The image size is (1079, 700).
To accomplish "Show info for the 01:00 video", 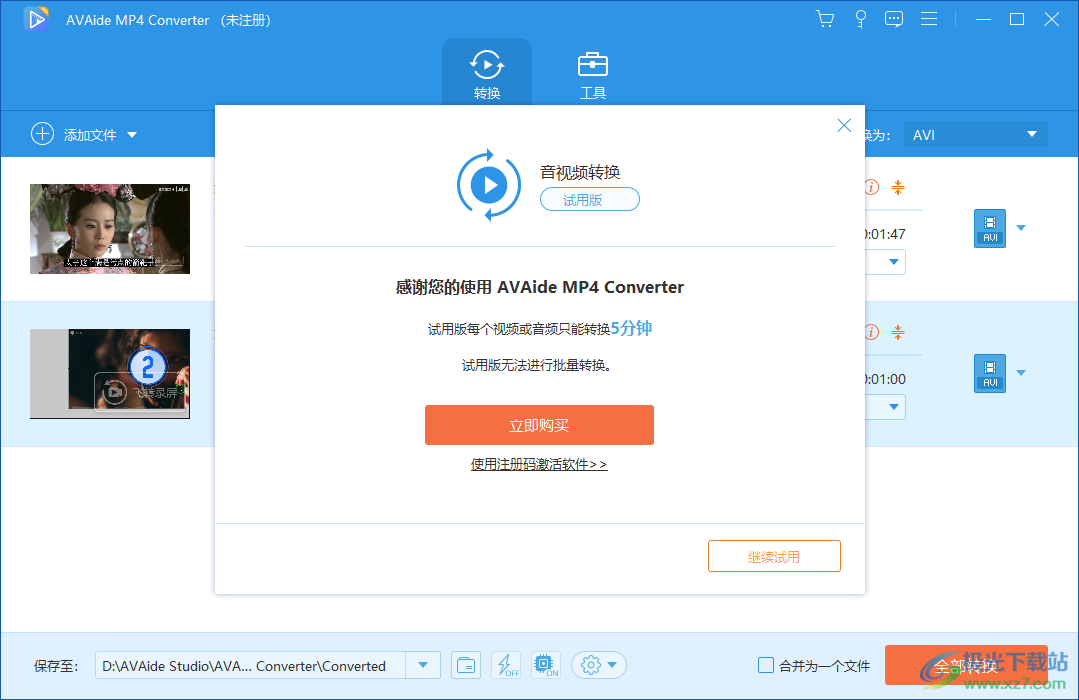I will [872, 332].
